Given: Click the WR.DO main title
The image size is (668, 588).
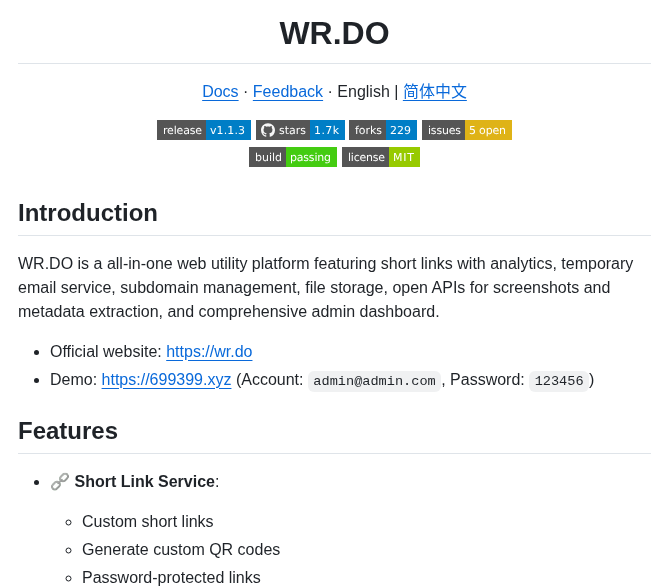Looking at the screenshot, I should point(334,33).
